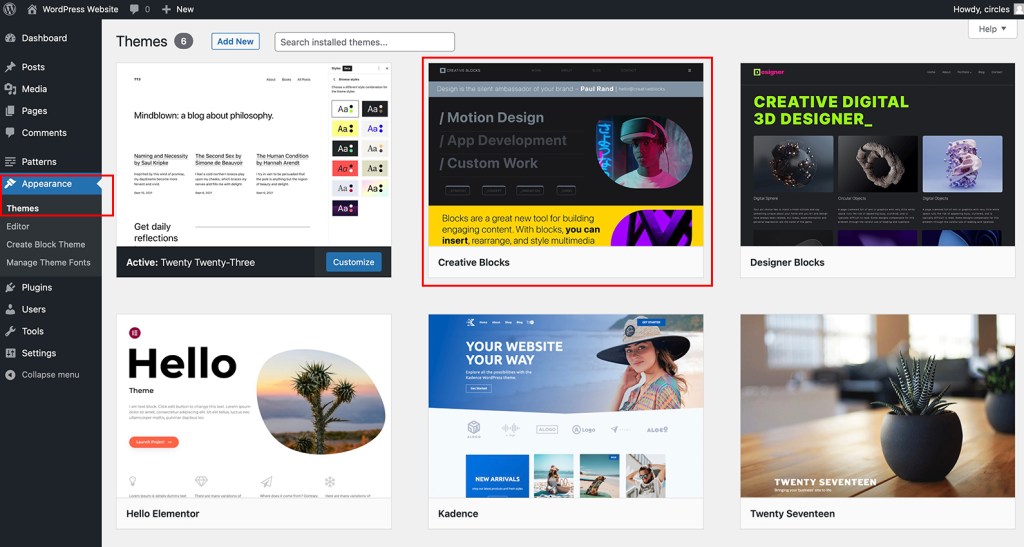1024x547 pixels.
Task: Click the Media icon in sidebar
Action: coord(10,89)
